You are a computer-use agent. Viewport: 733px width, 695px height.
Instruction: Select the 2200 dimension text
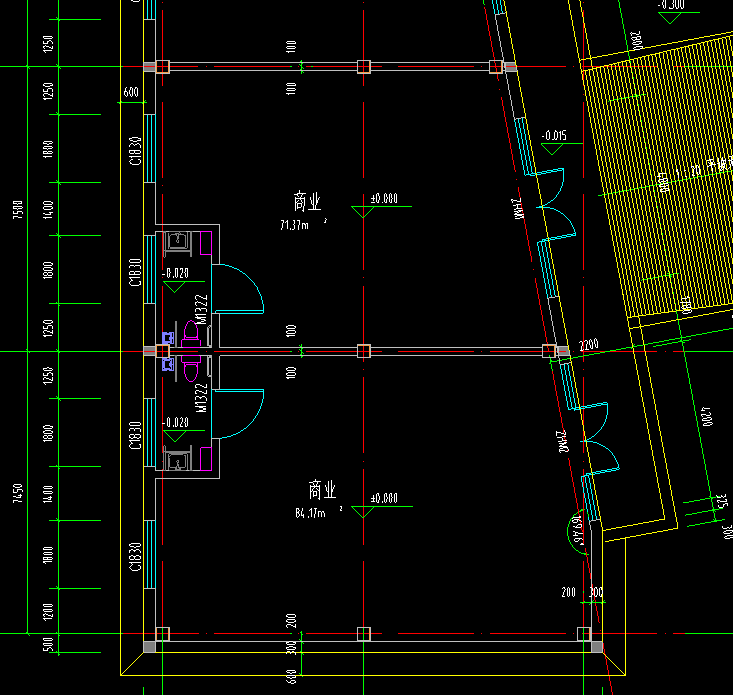coord(589,345)
